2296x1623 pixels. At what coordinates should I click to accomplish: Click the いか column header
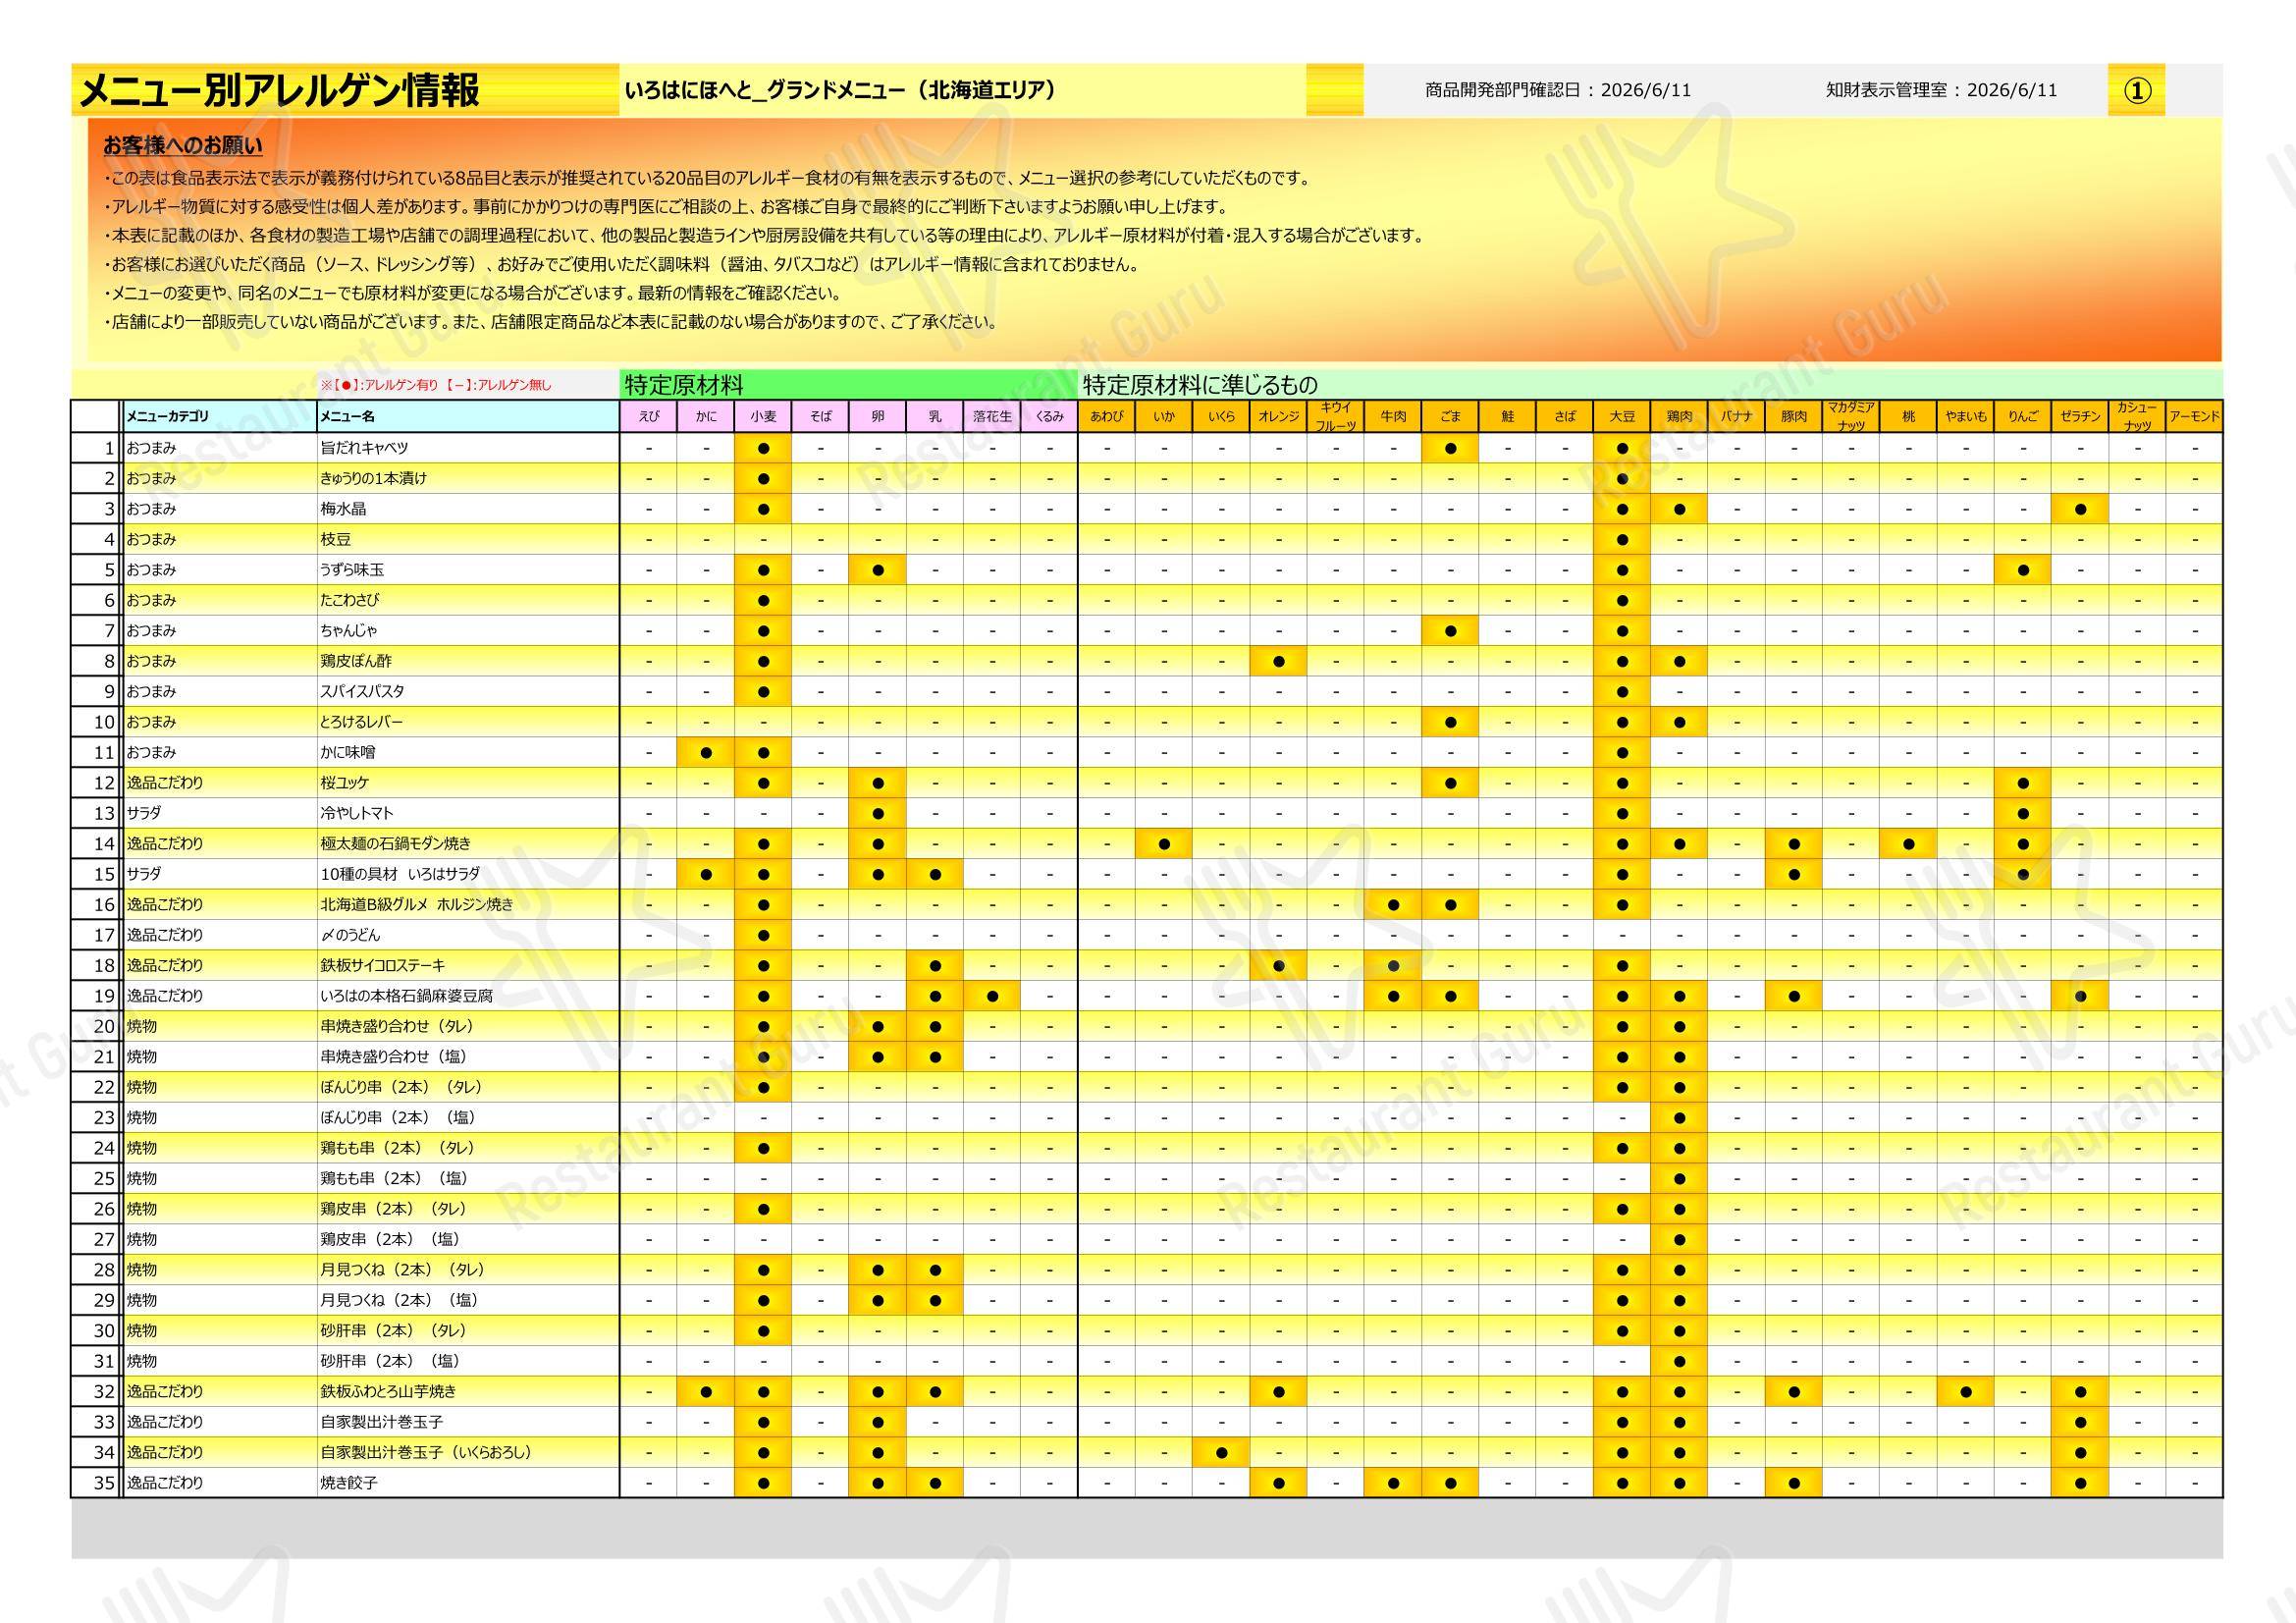pyautogui.click(x=1164, y=417)
